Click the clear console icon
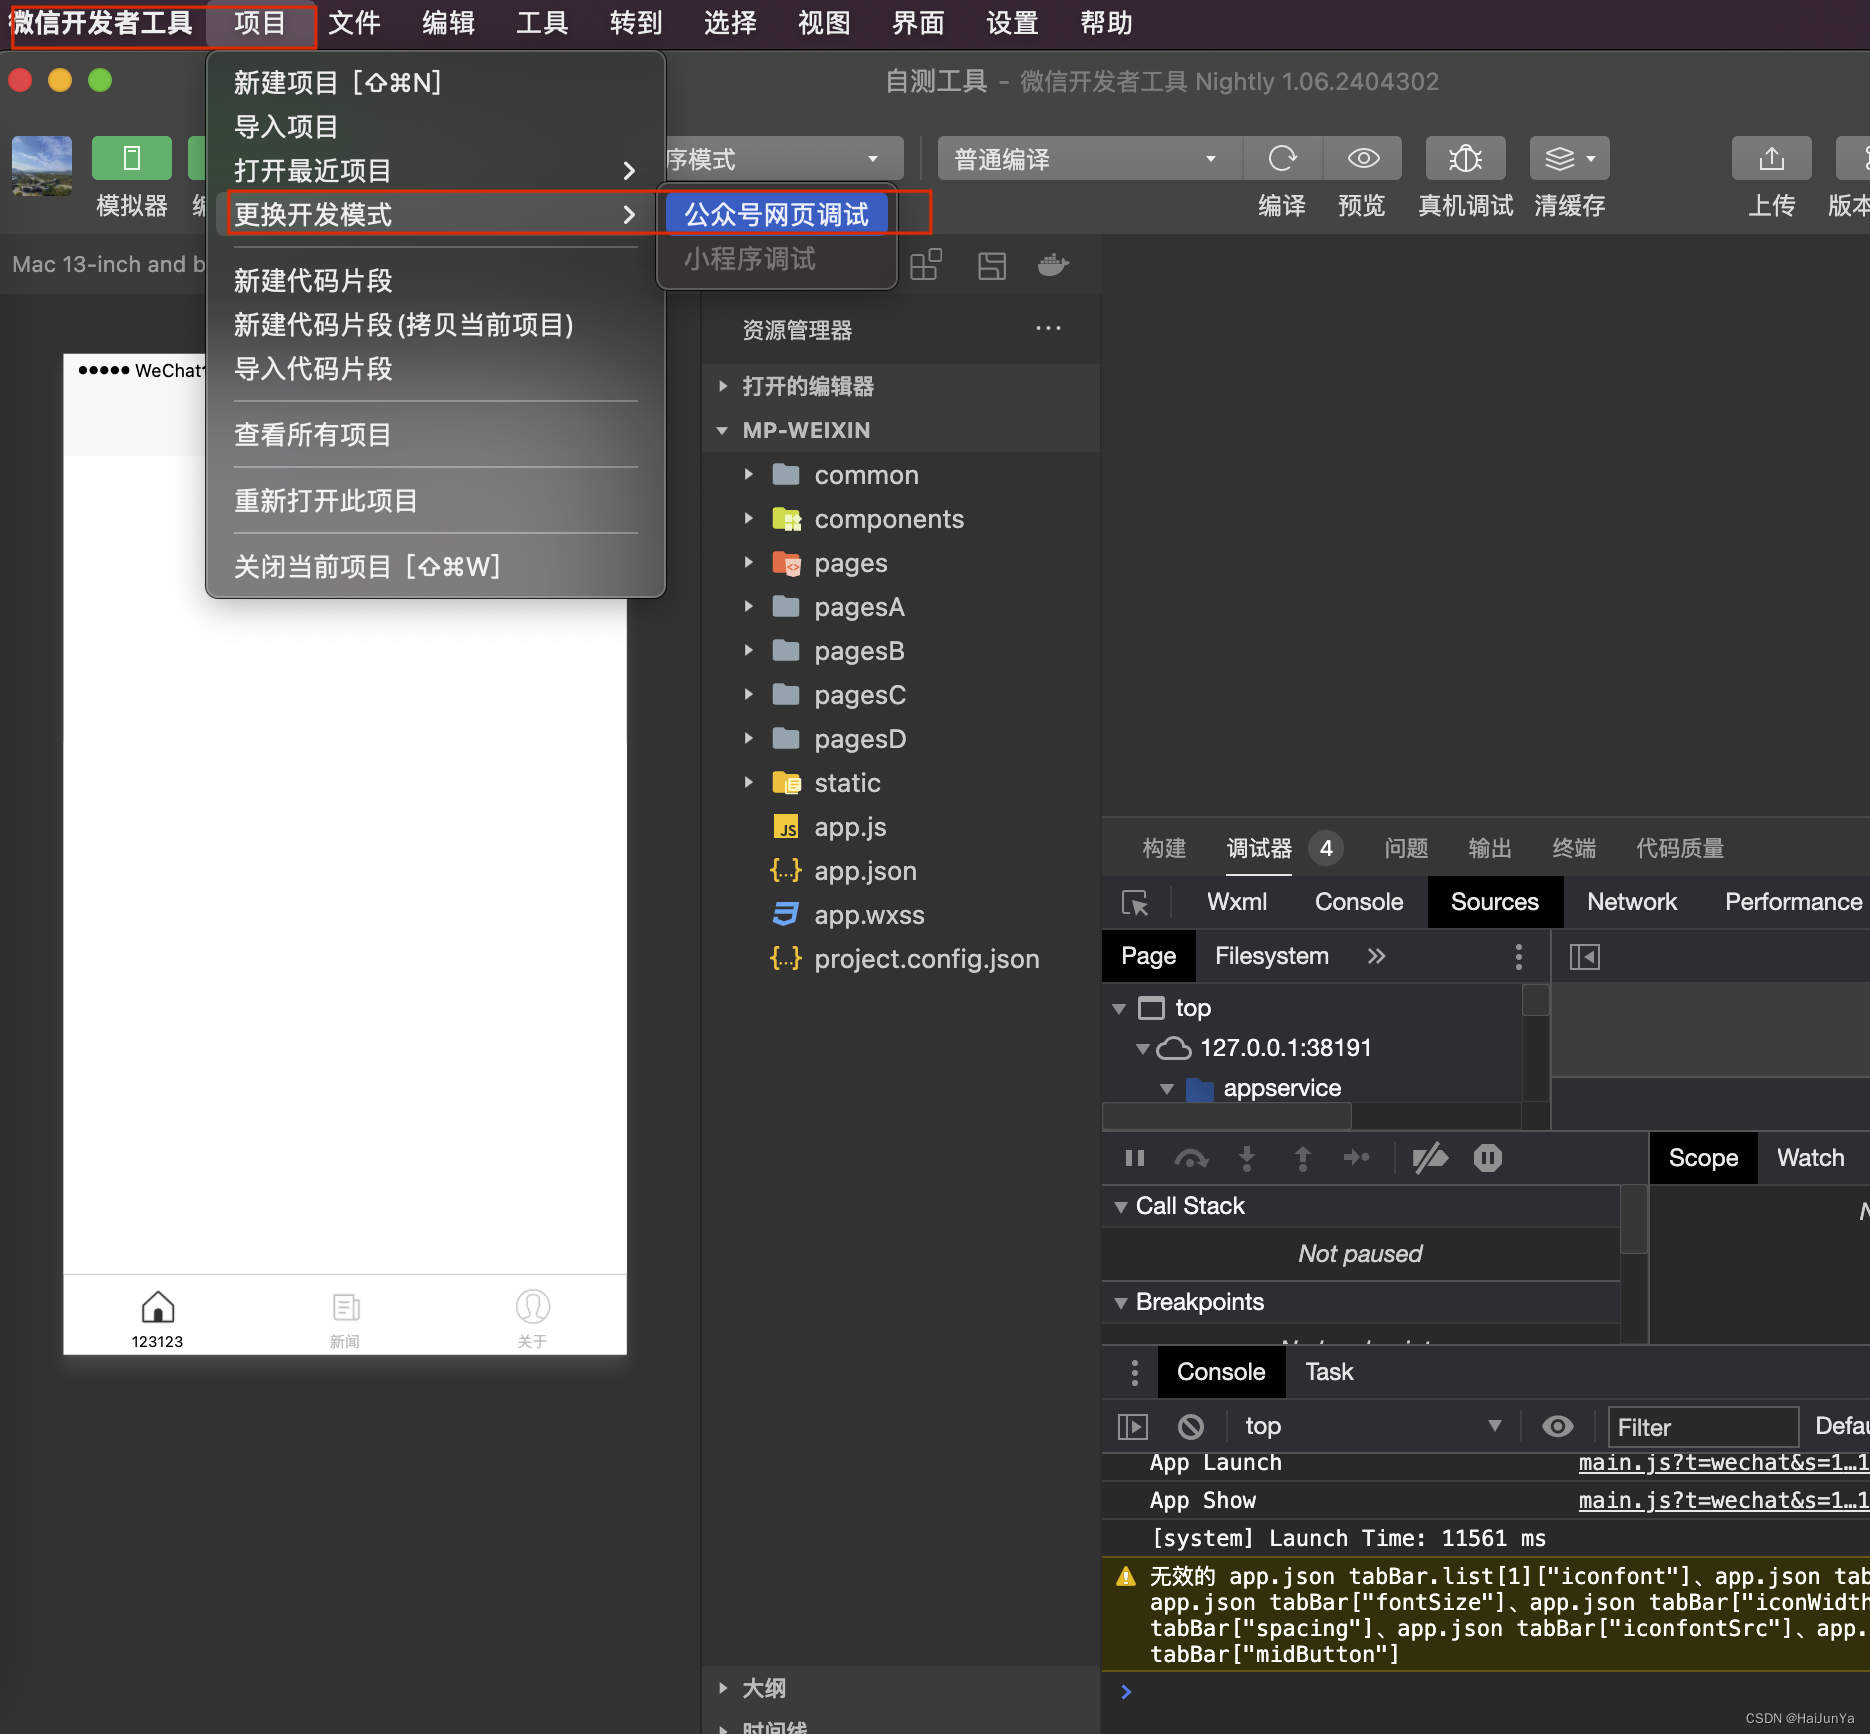Image resolution: width=1870 pixels, height=1734 pixels. 1190,1426
